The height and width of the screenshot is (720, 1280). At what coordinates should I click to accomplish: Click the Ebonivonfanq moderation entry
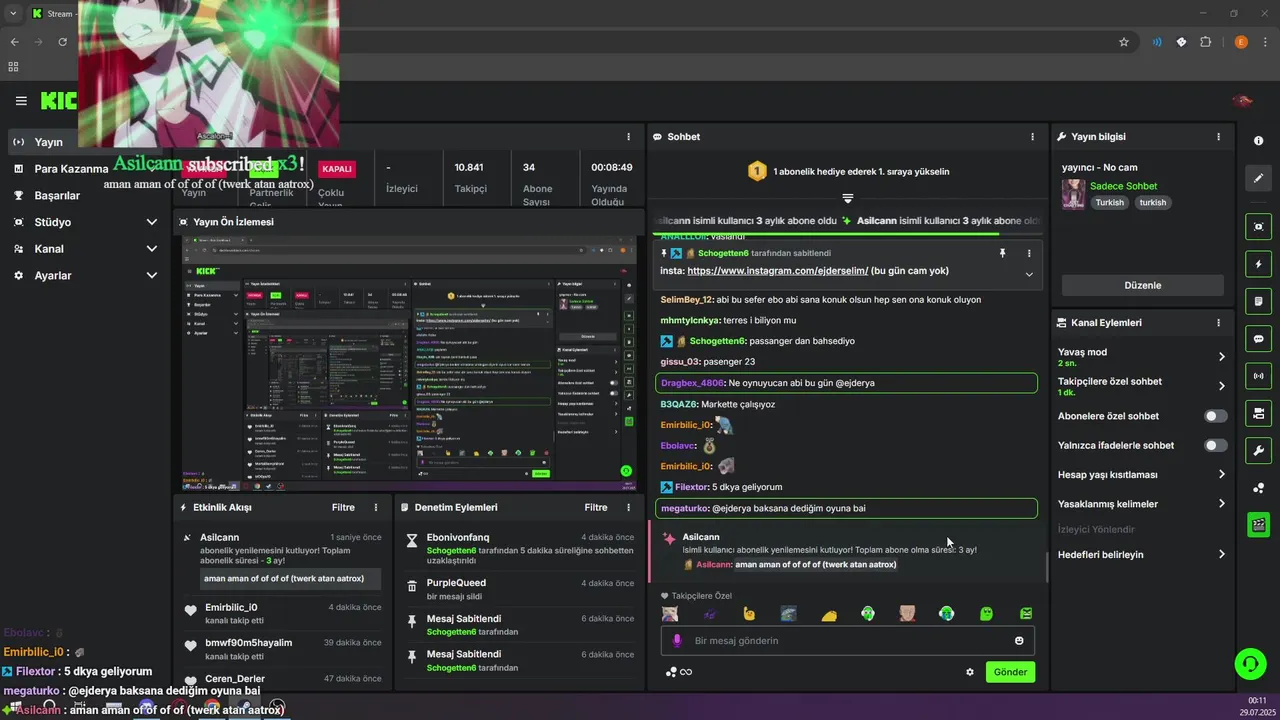coord(520,550)
